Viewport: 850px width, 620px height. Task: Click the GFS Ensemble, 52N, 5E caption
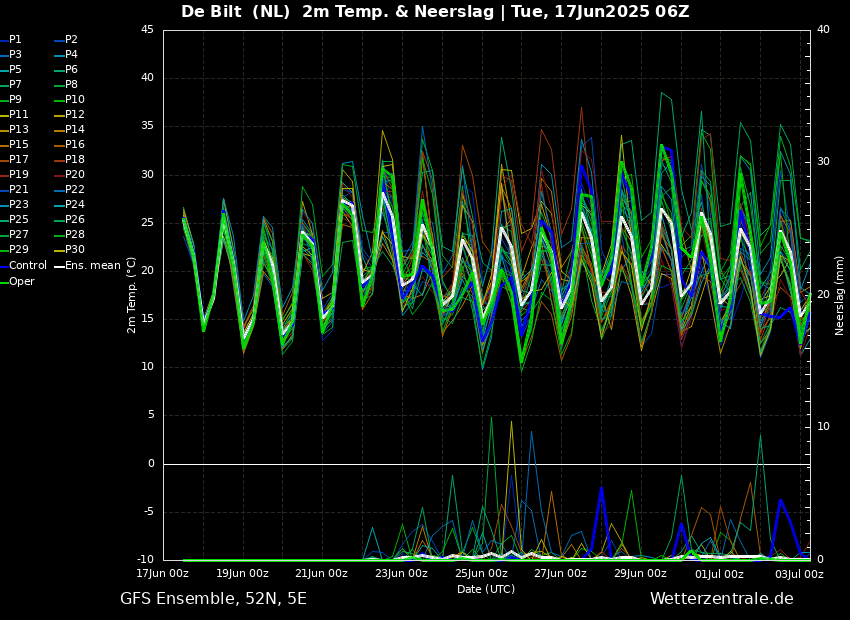(x=213, y=599)
